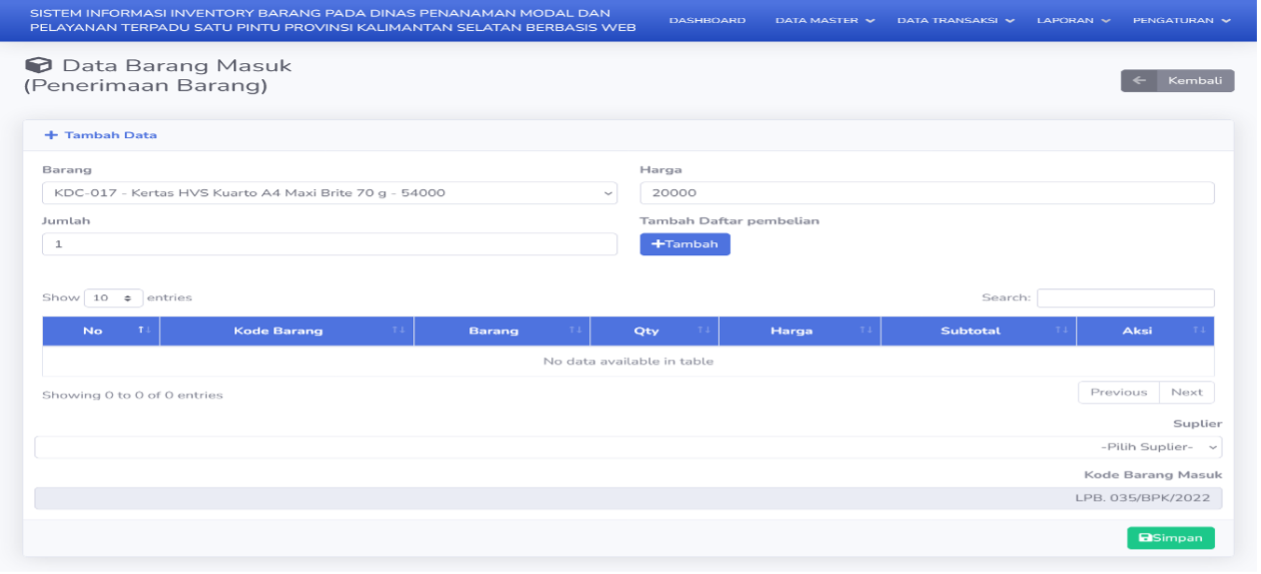1261x574 pixels.
Task: Click the 'Tambah Daftar pembelian' label
Action: point(730,221)
